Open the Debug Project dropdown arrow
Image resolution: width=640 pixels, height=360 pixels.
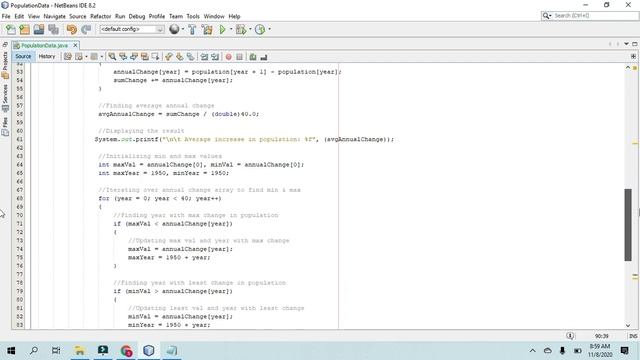click(250, 29)
